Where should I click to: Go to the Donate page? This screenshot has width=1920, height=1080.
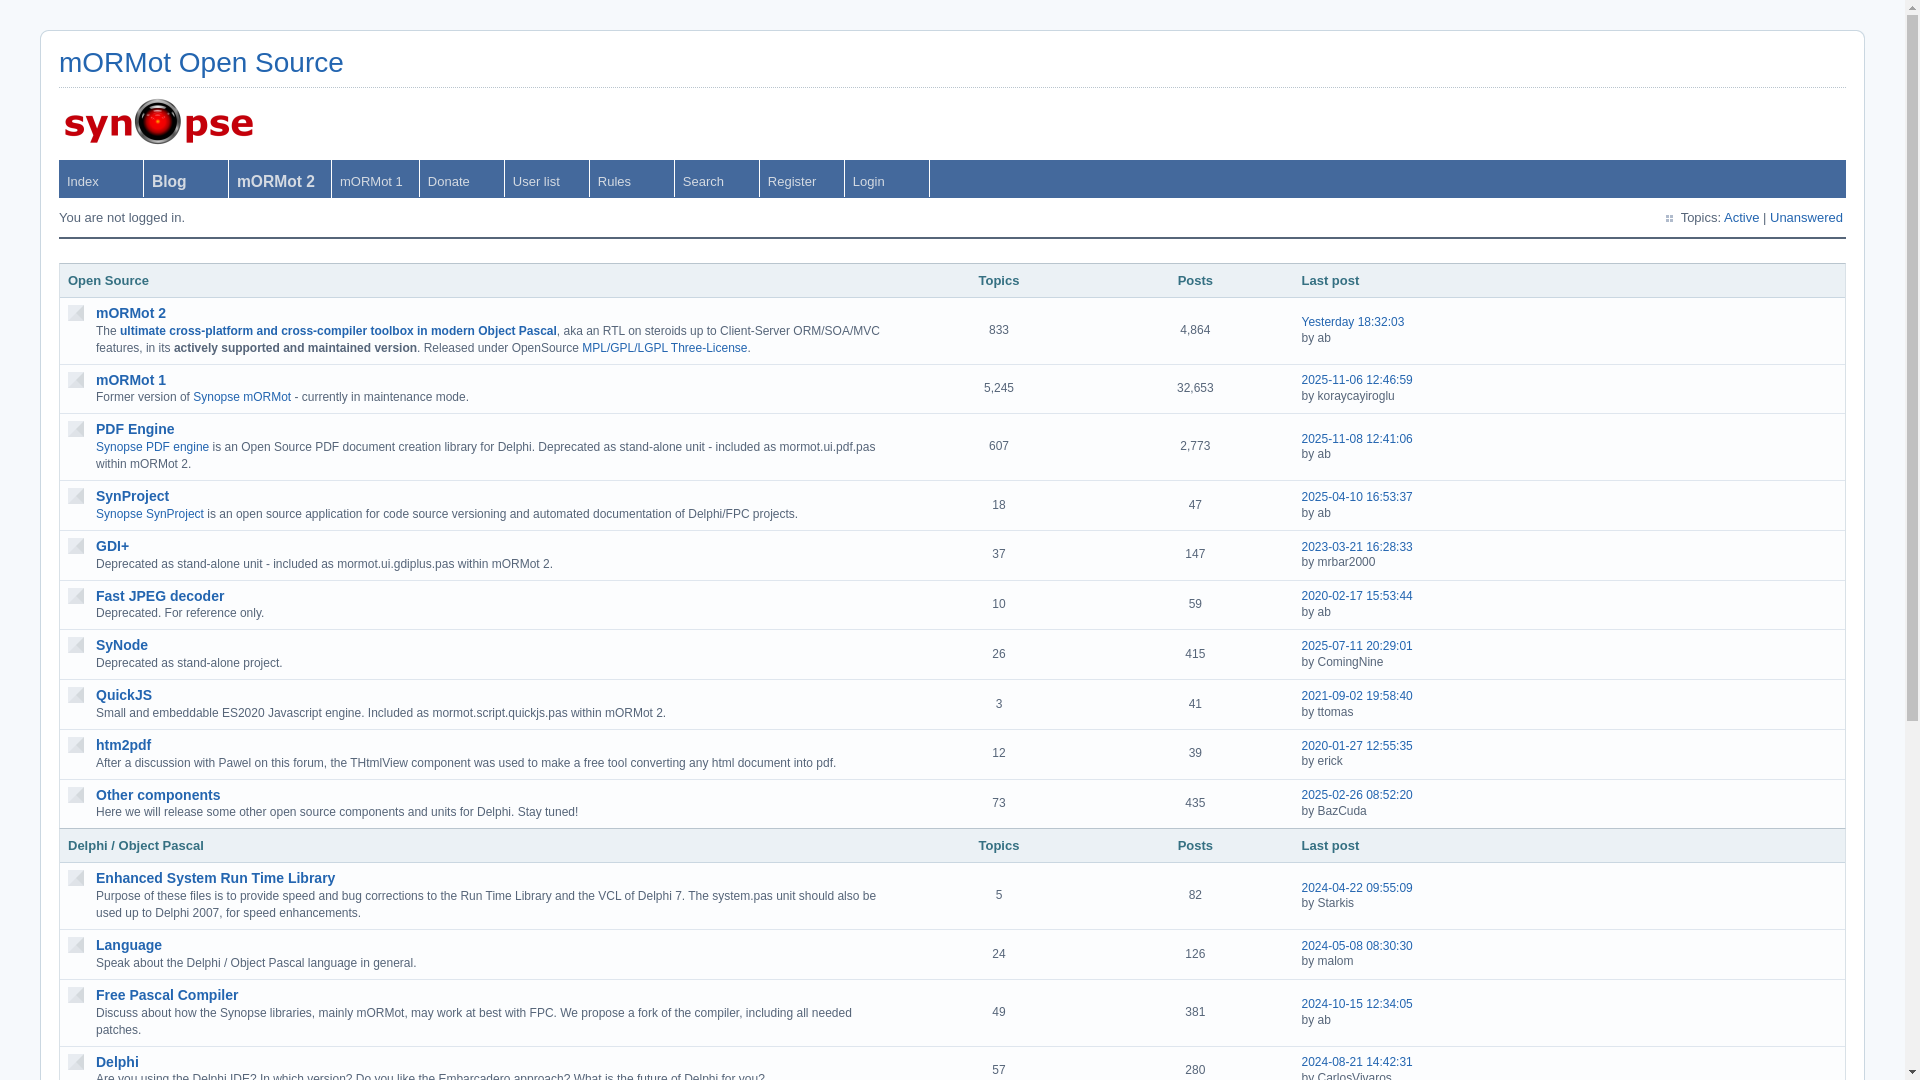462,179
